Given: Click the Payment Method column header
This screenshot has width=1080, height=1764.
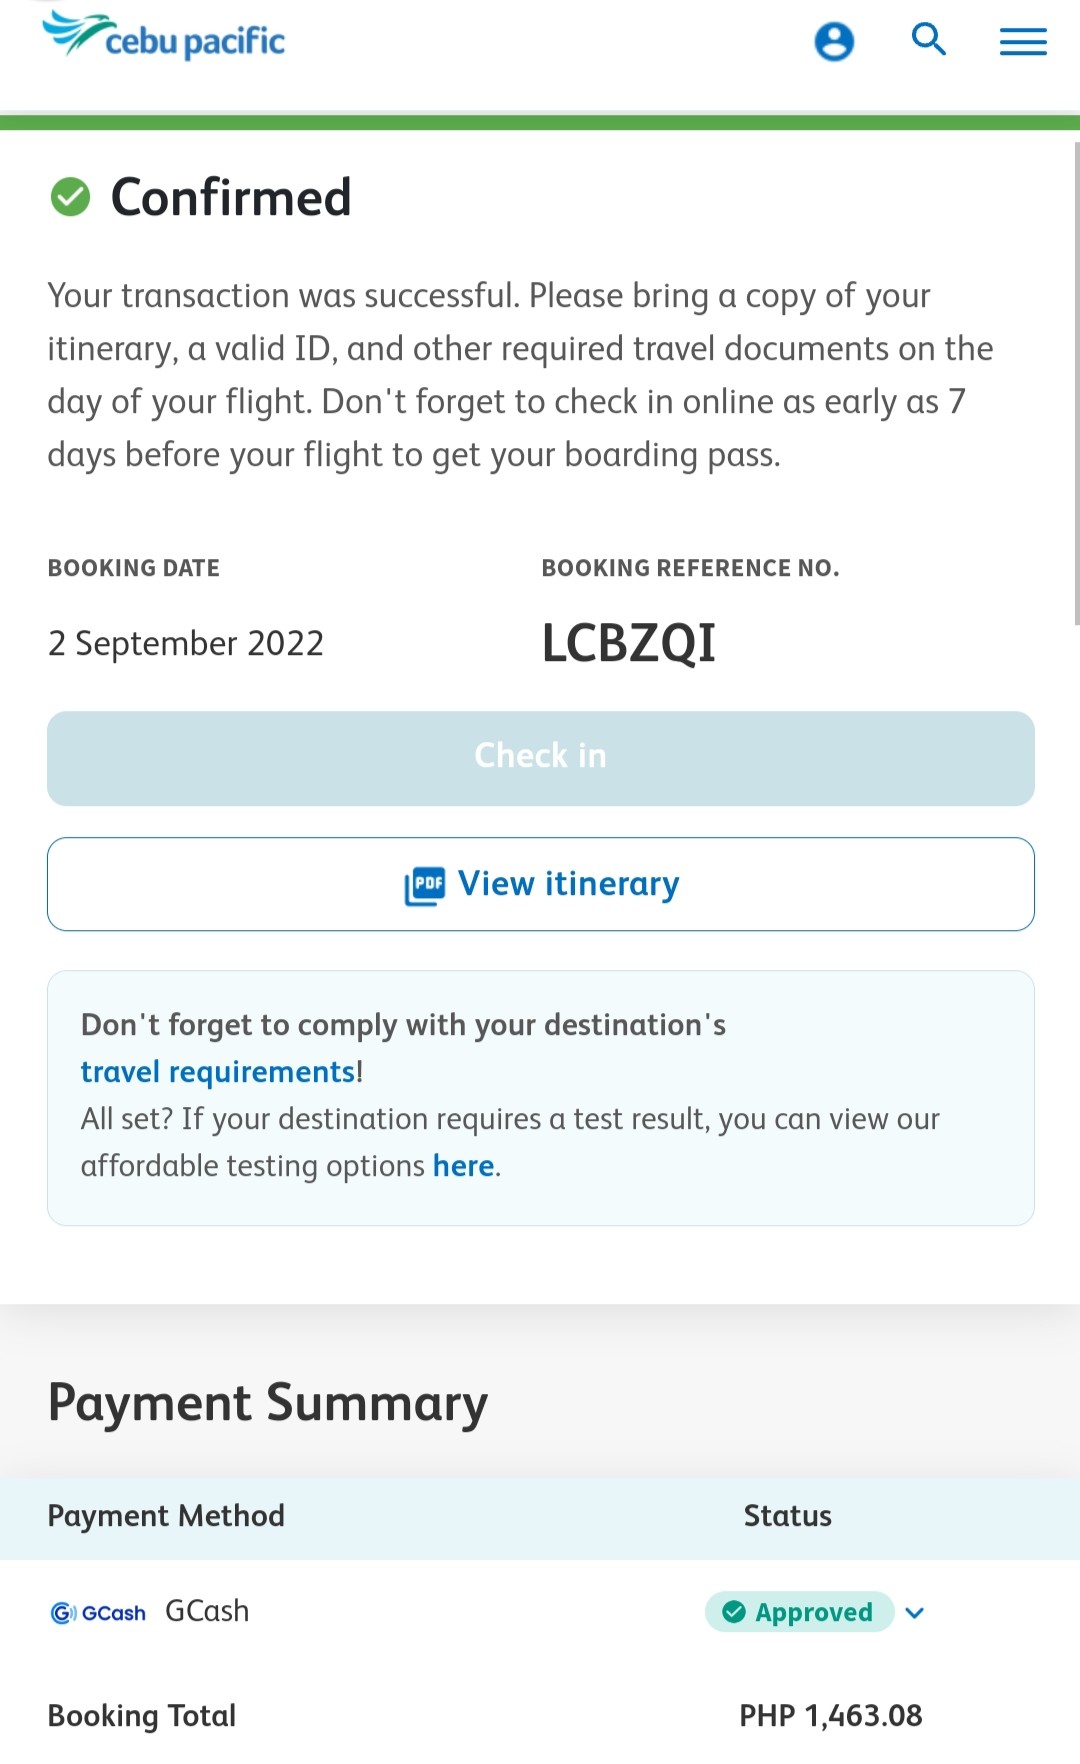Looking at the screenshot, I should click(166, 1516).
